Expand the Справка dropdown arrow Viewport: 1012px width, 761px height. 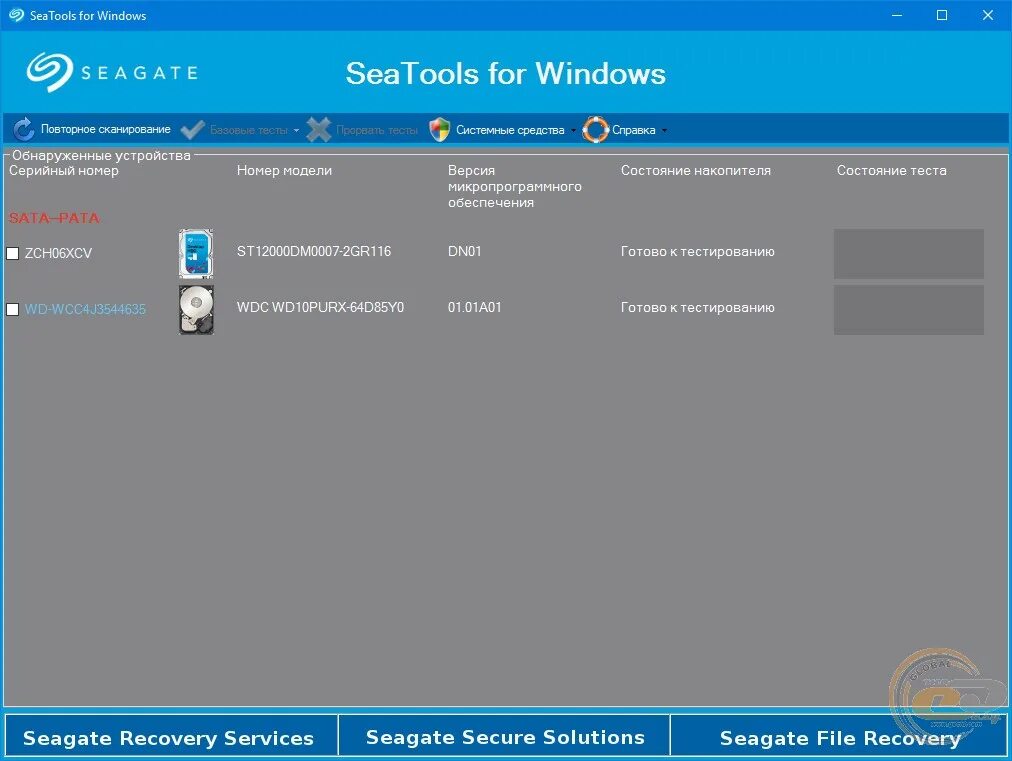point(664,130)
